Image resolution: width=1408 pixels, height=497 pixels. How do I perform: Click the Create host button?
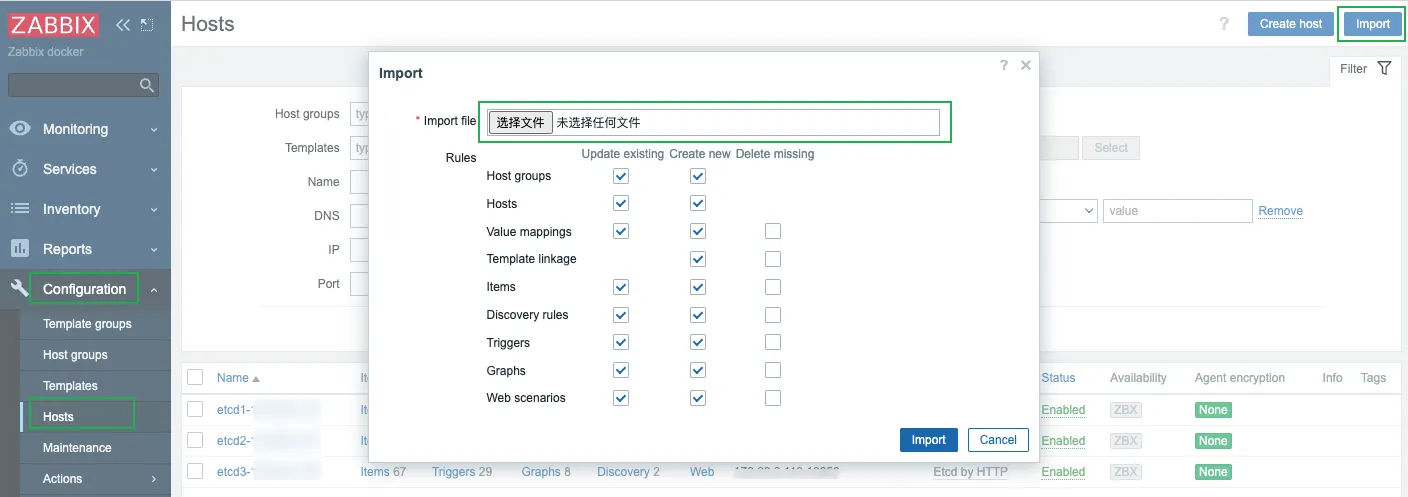(x=1290, y=24)
